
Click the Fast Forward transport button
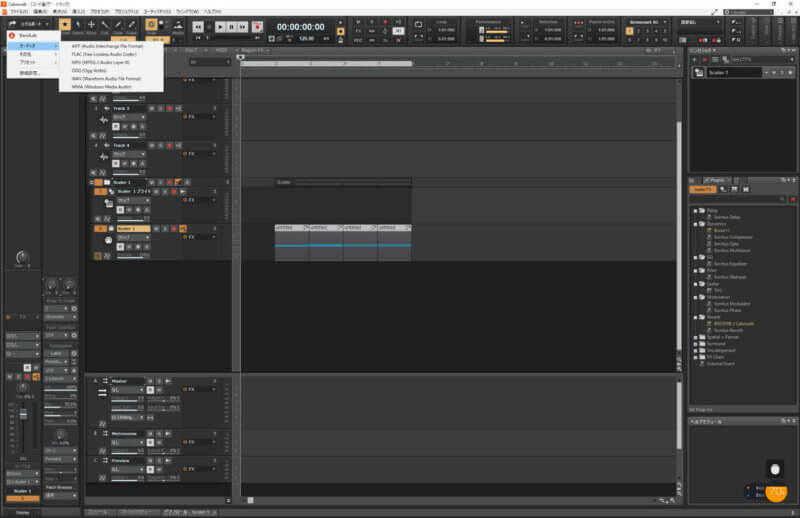point(243,27)
